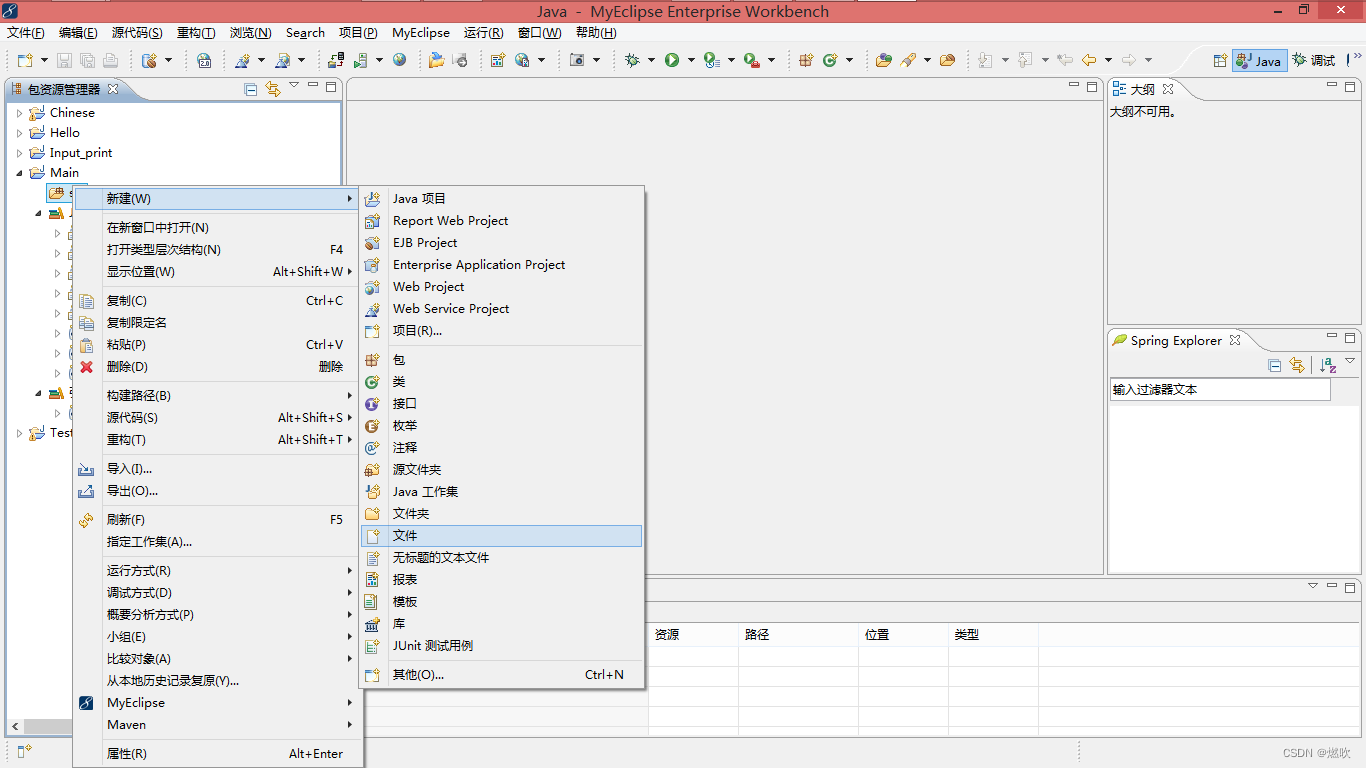1366x768 pixels.
Task: Choose 删除(D) from context menu
Action: tap(217, 367)
